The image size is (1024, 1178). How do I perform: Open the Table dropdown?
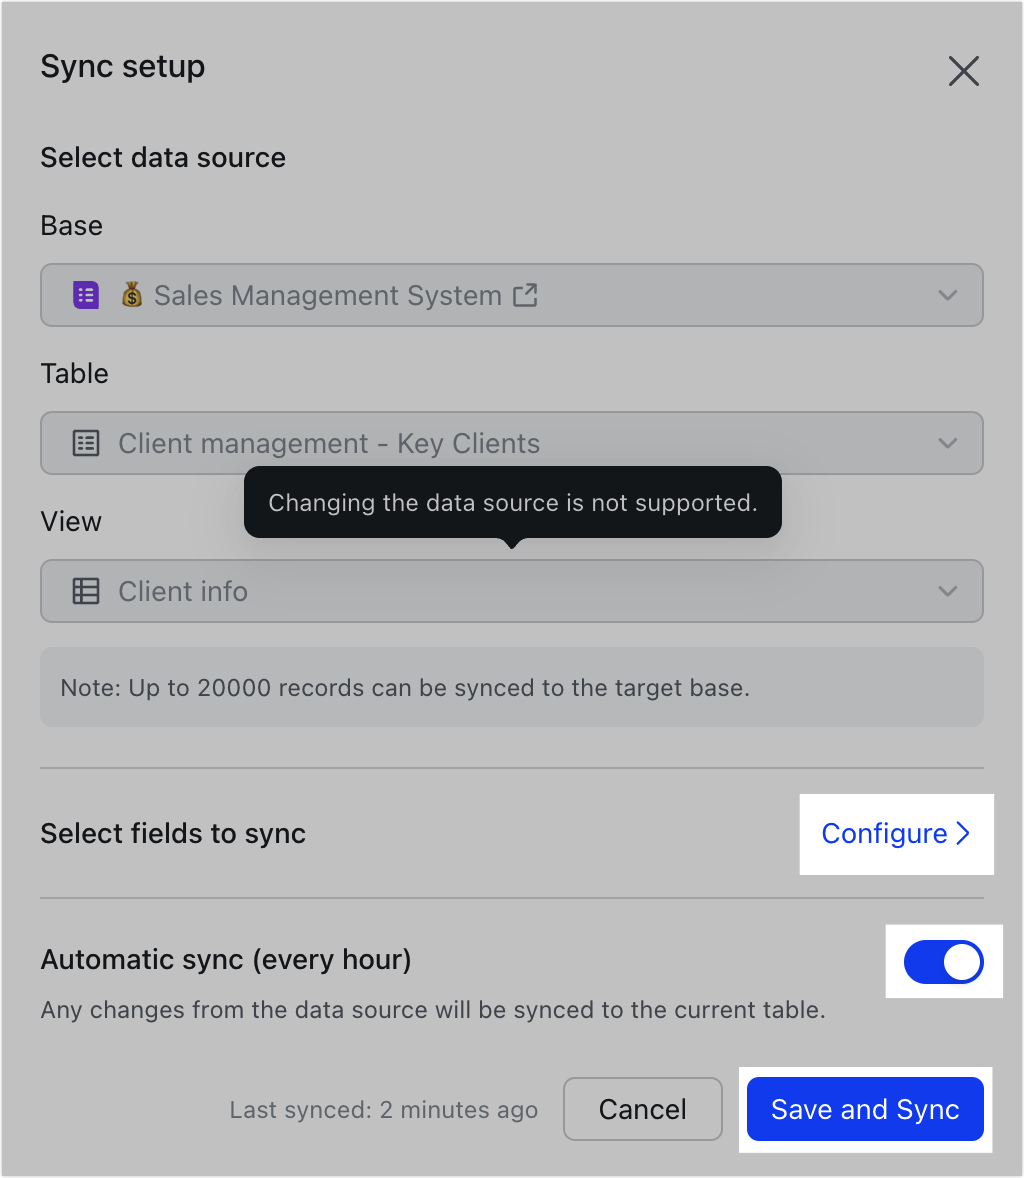(947, 443)
